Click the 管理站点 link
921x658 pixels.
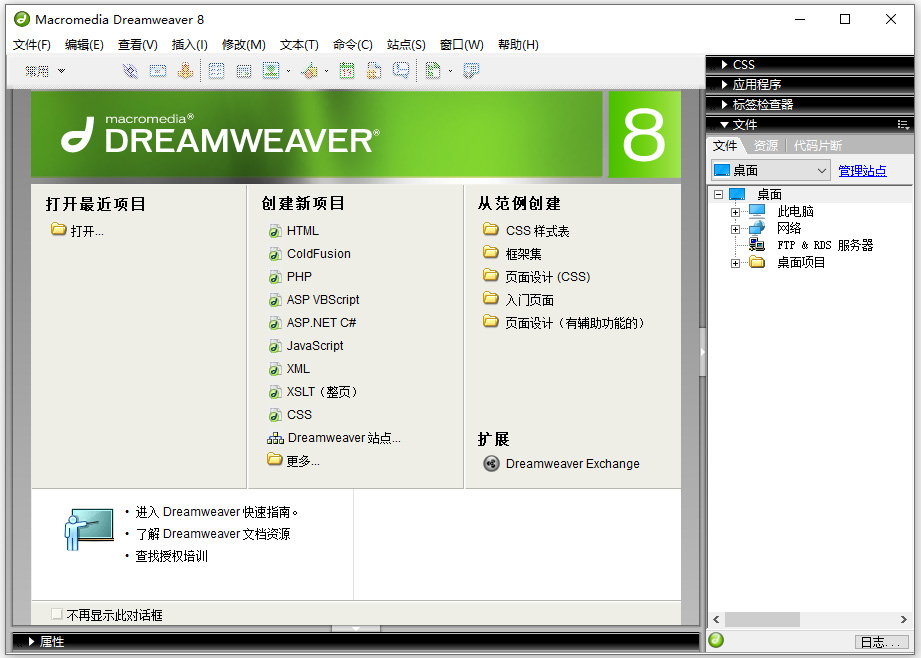click(x=862, y=171)
